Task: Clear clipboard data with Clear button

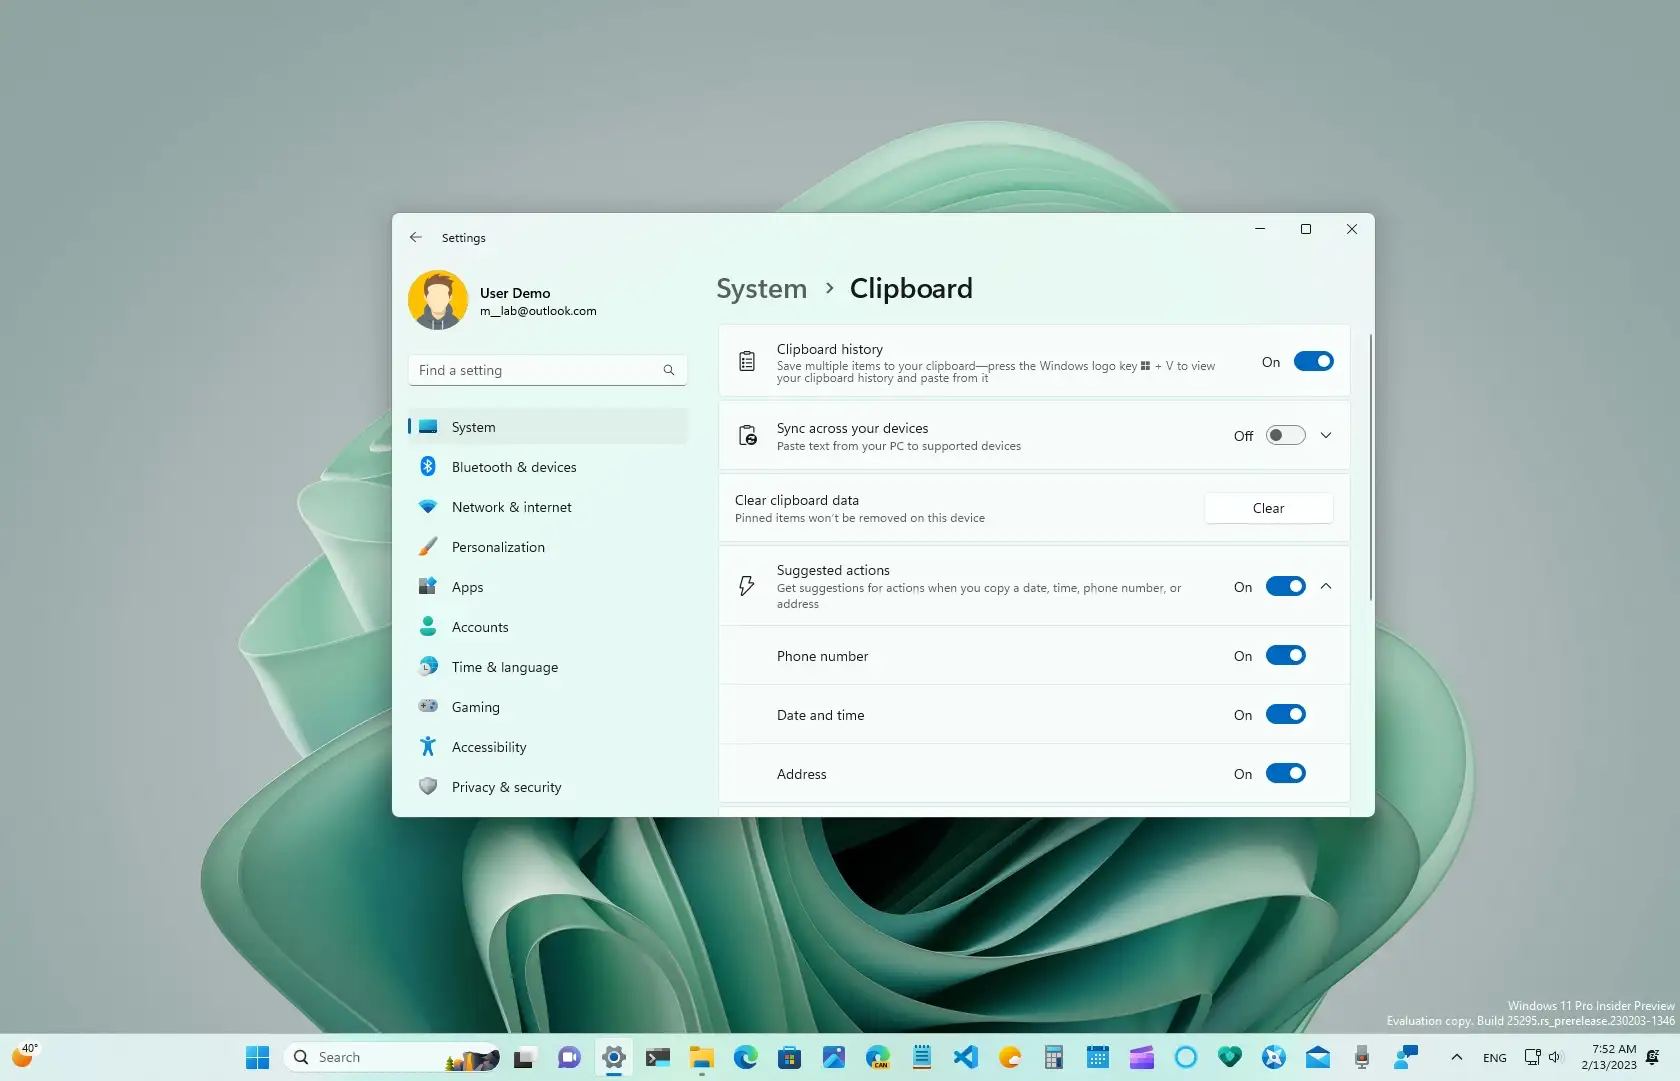Action: (x=1269, y=508)
